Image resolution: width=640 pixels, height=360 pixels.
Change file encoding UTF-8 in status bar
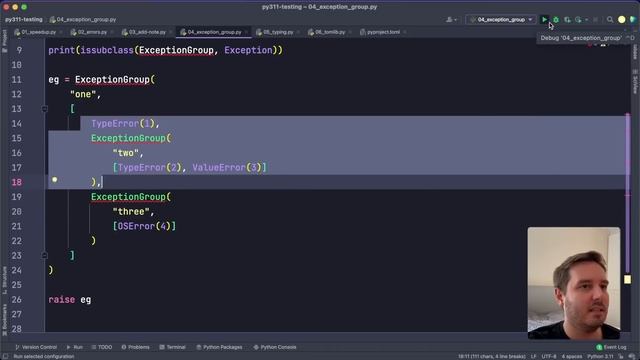(x=549, y=357)
